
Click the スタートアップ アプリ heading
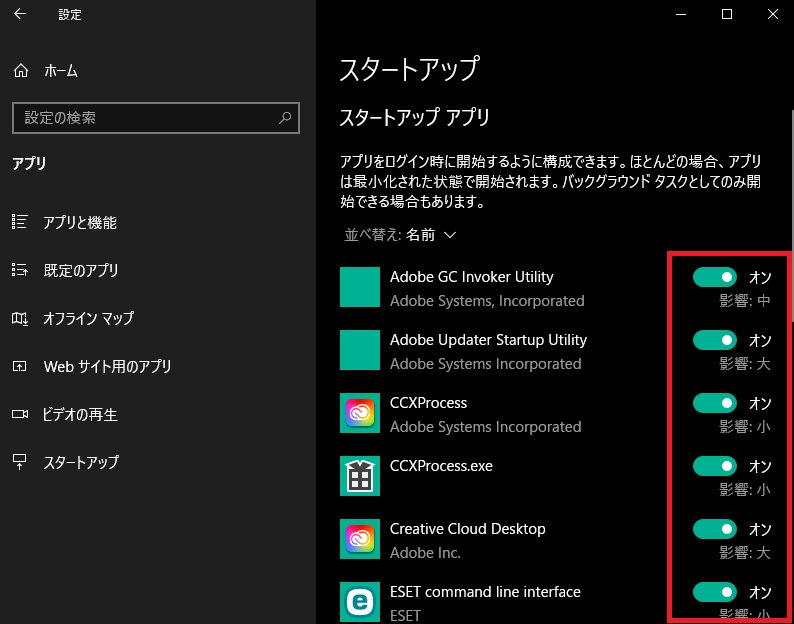[x=414, y=117]
